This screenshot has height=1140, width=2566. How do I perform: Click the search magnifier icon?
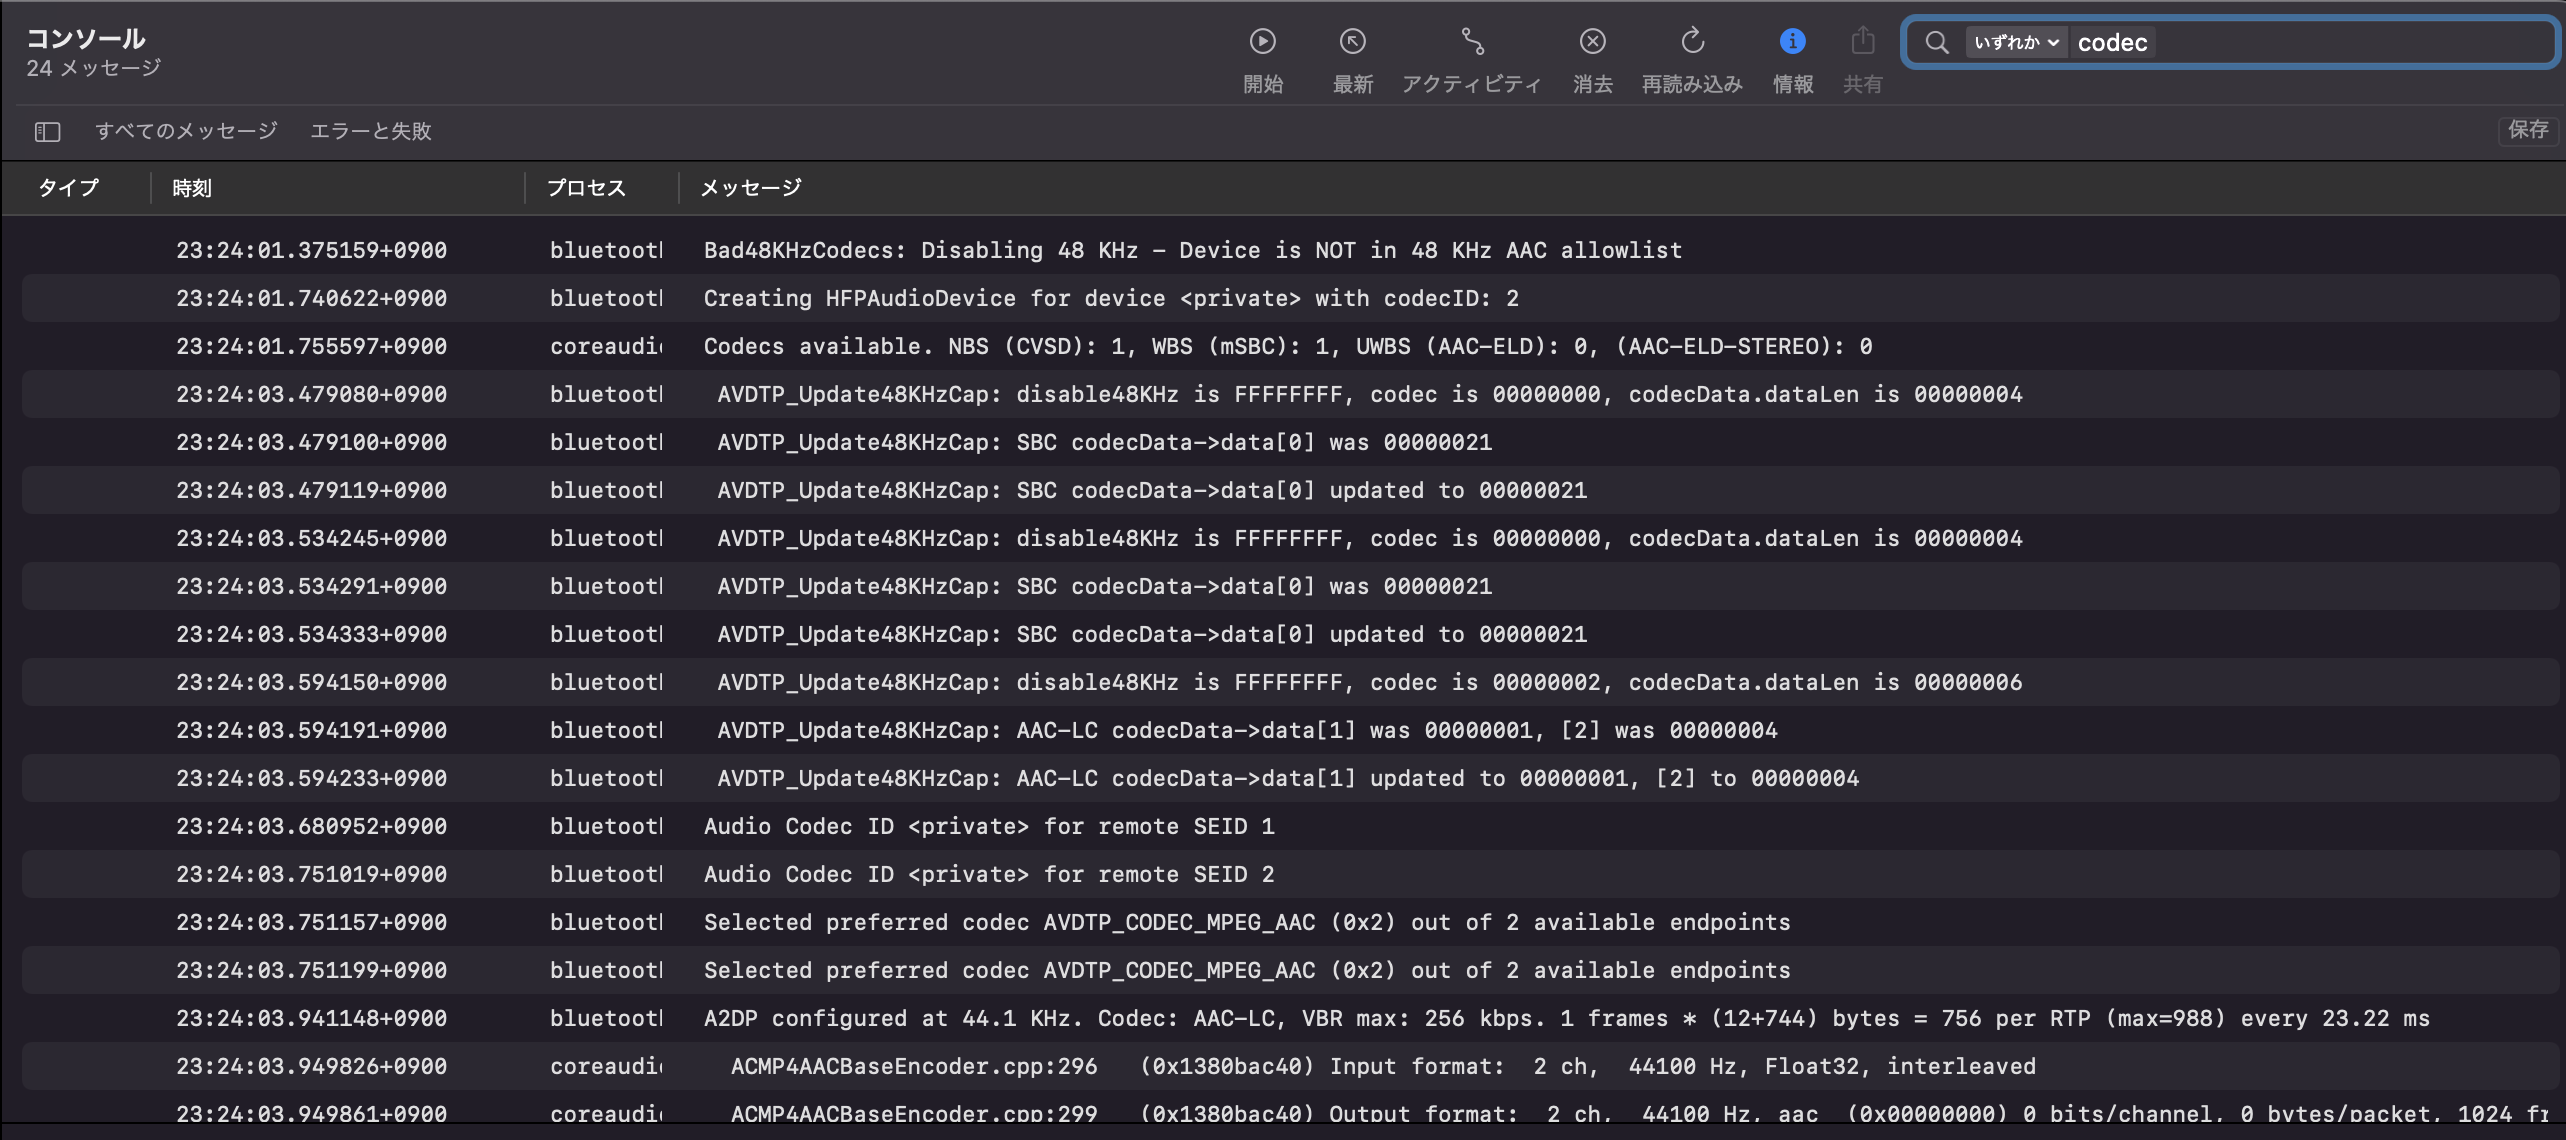click(1937, 43)
